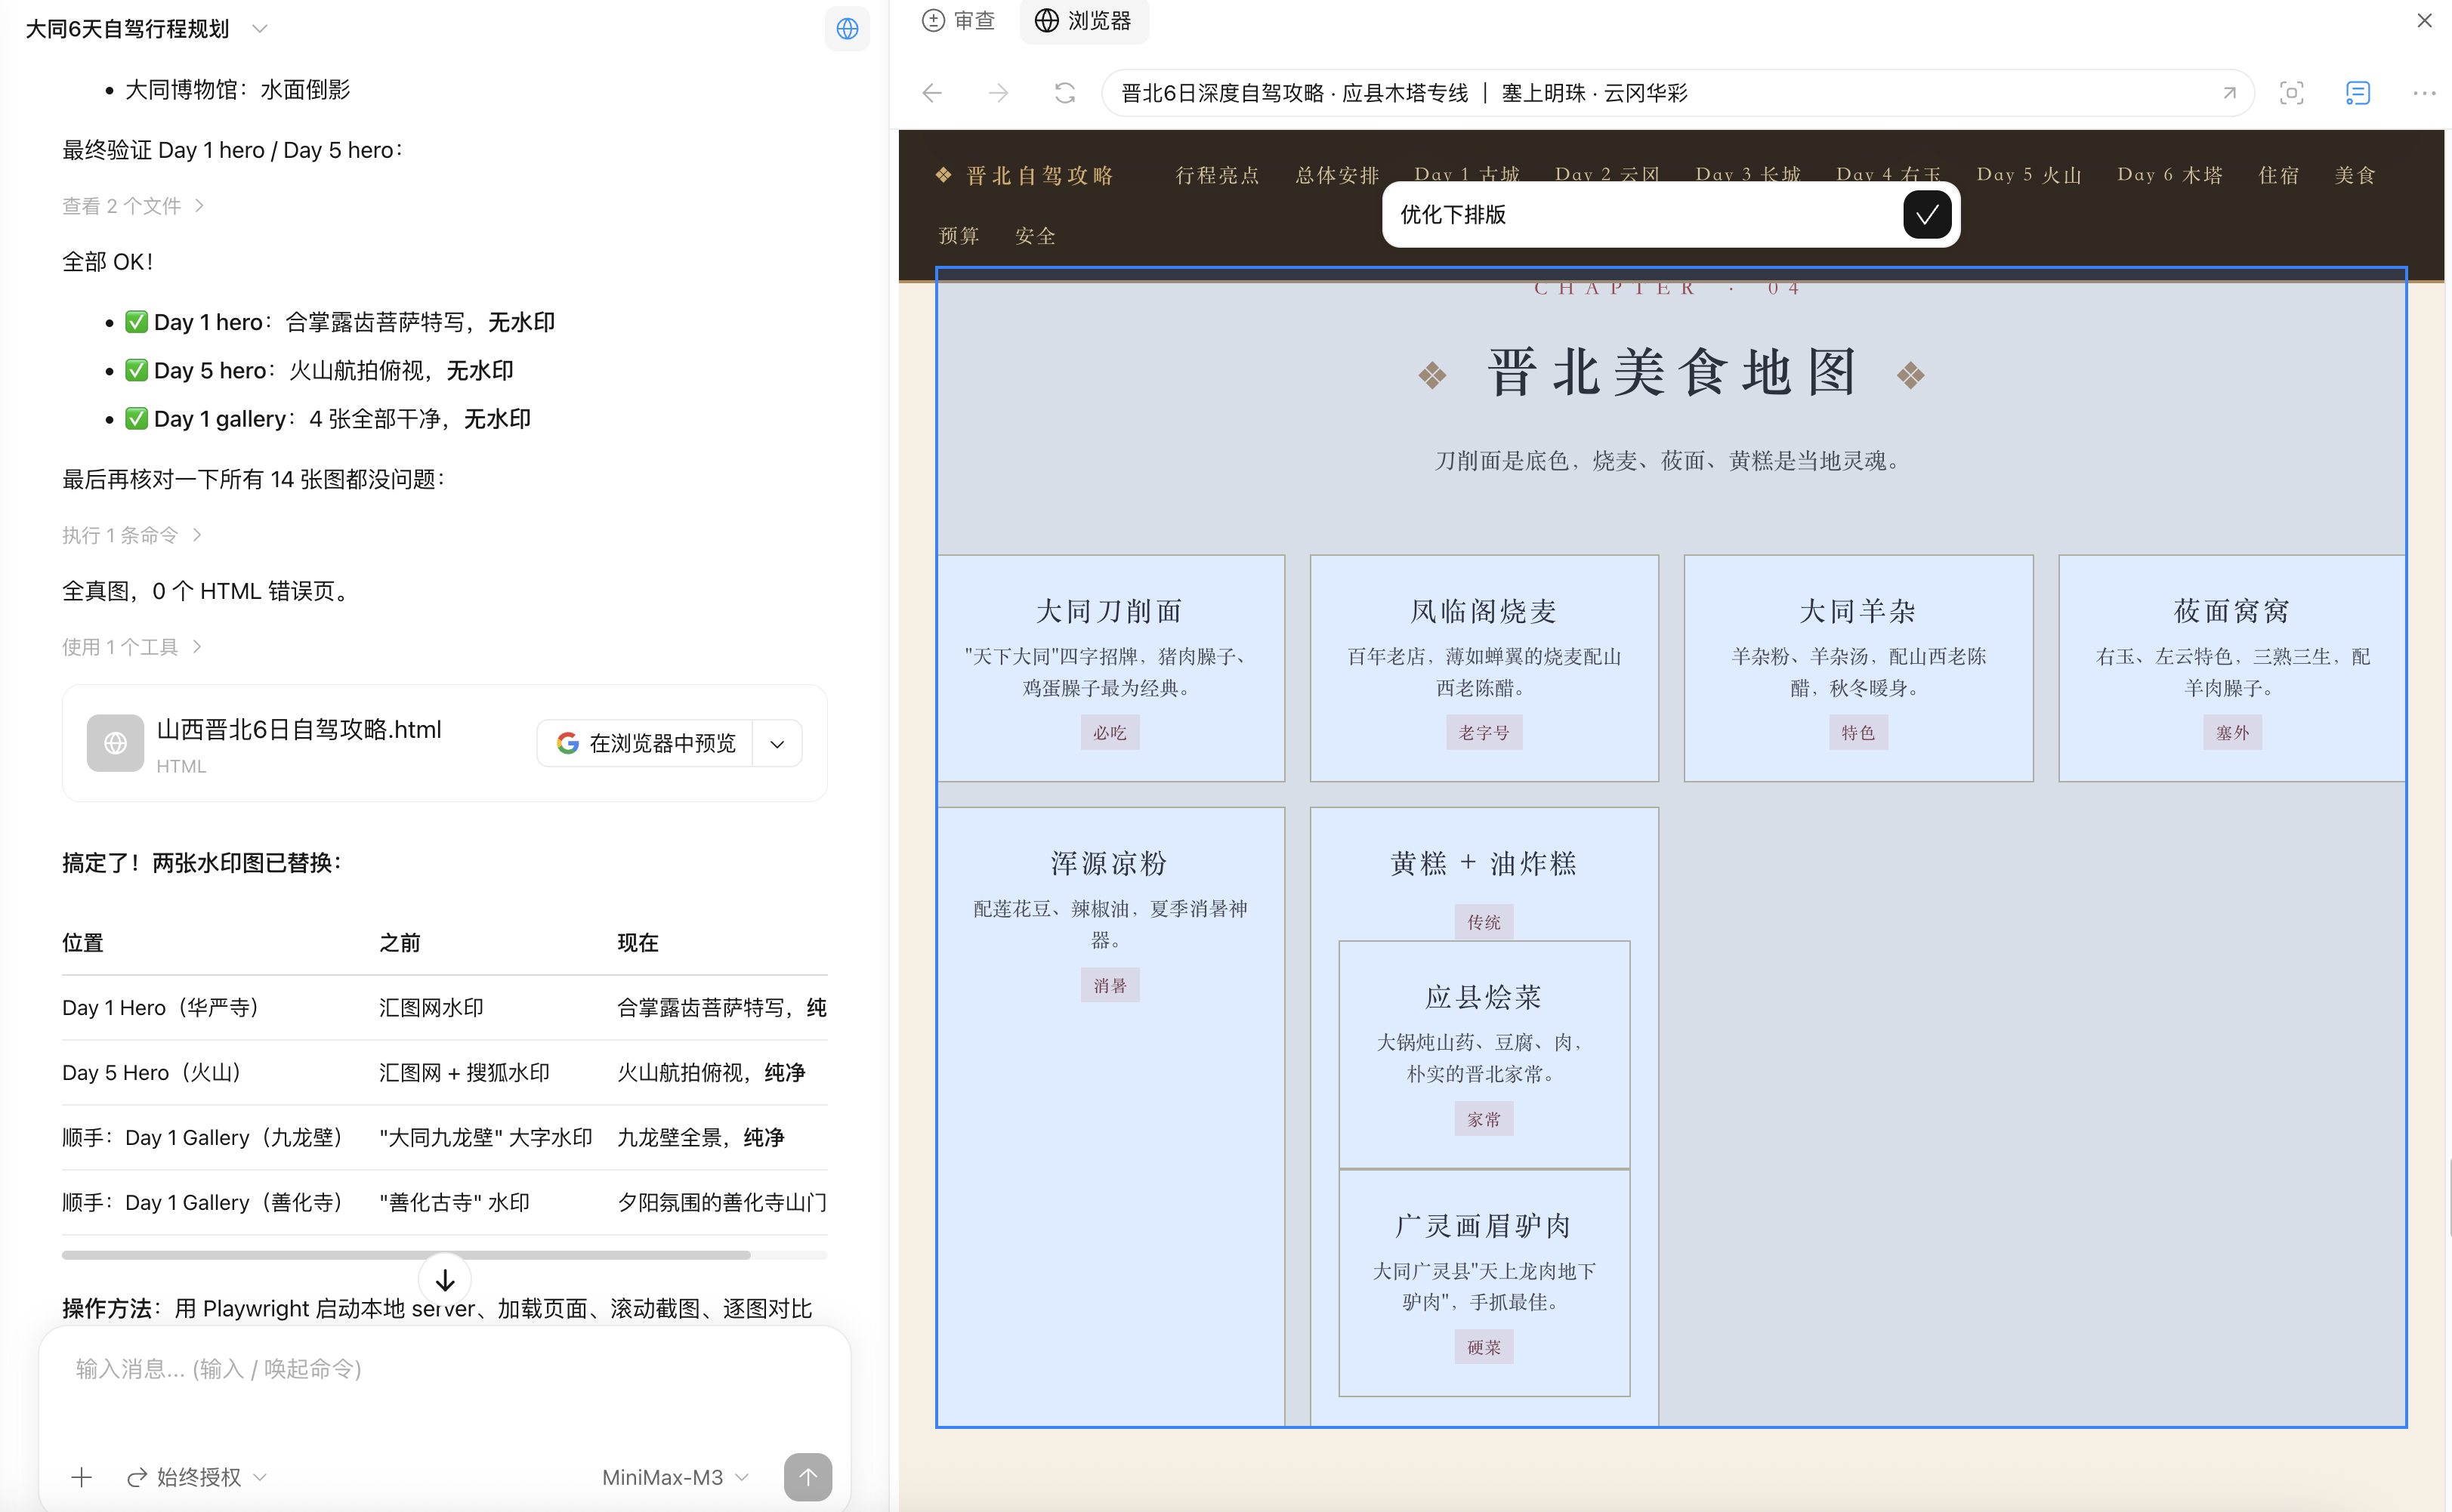This screenshot has height=1512, width=2452.
Task: Click table cell 汇图网 + 搜狐水印
Action: click(464, 1072)
